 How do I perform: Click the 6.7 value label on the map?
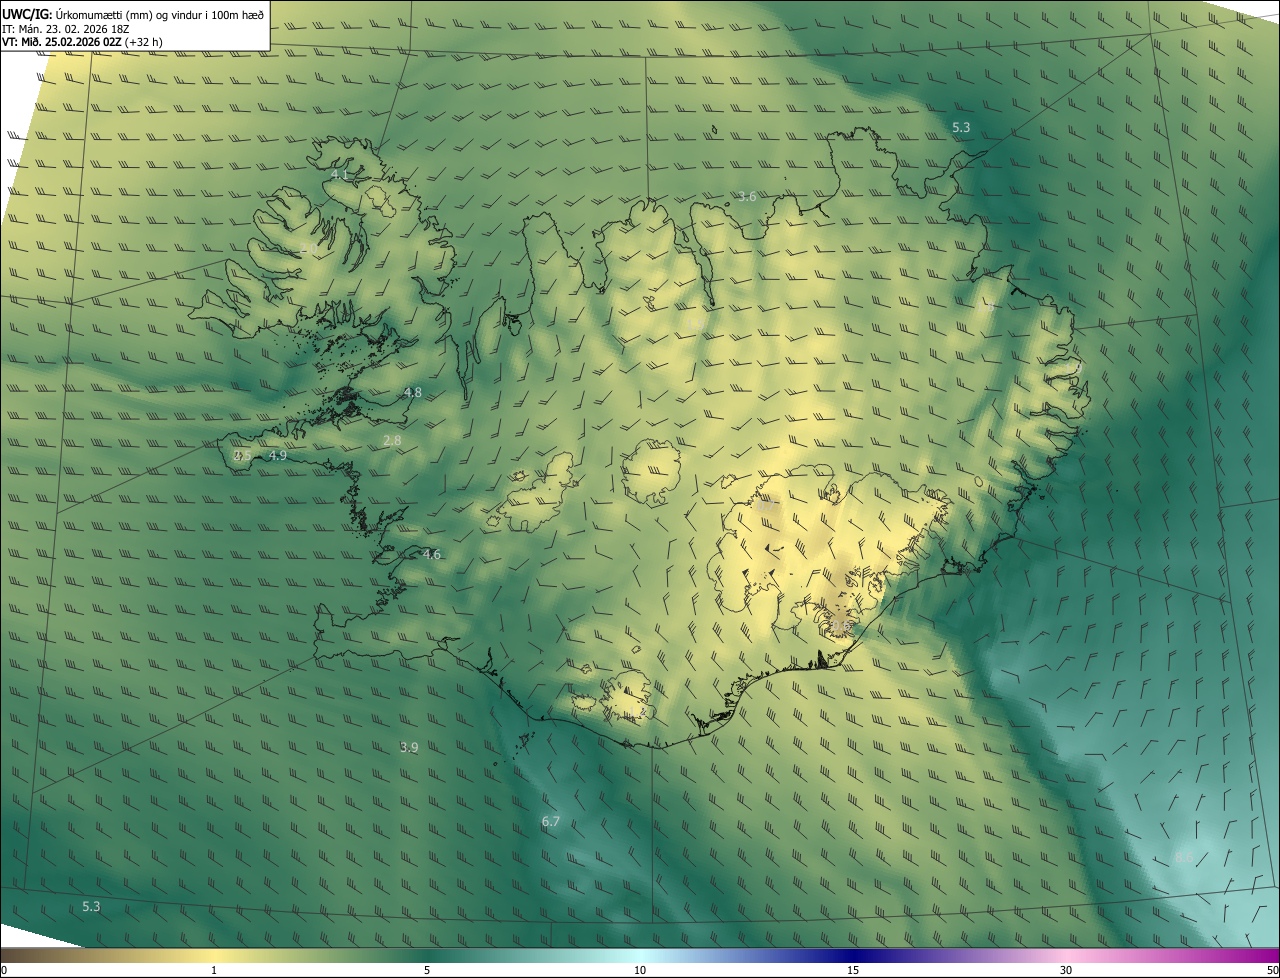coord(550,822)
